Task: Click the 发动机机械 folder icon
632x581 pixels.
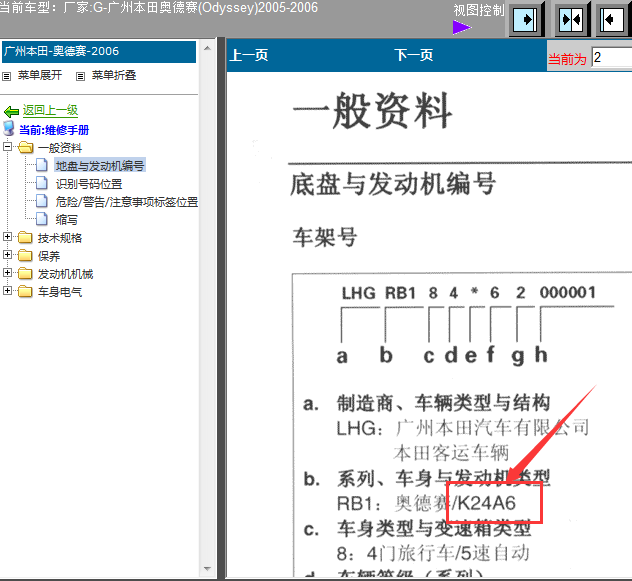Action: [25, 273]
